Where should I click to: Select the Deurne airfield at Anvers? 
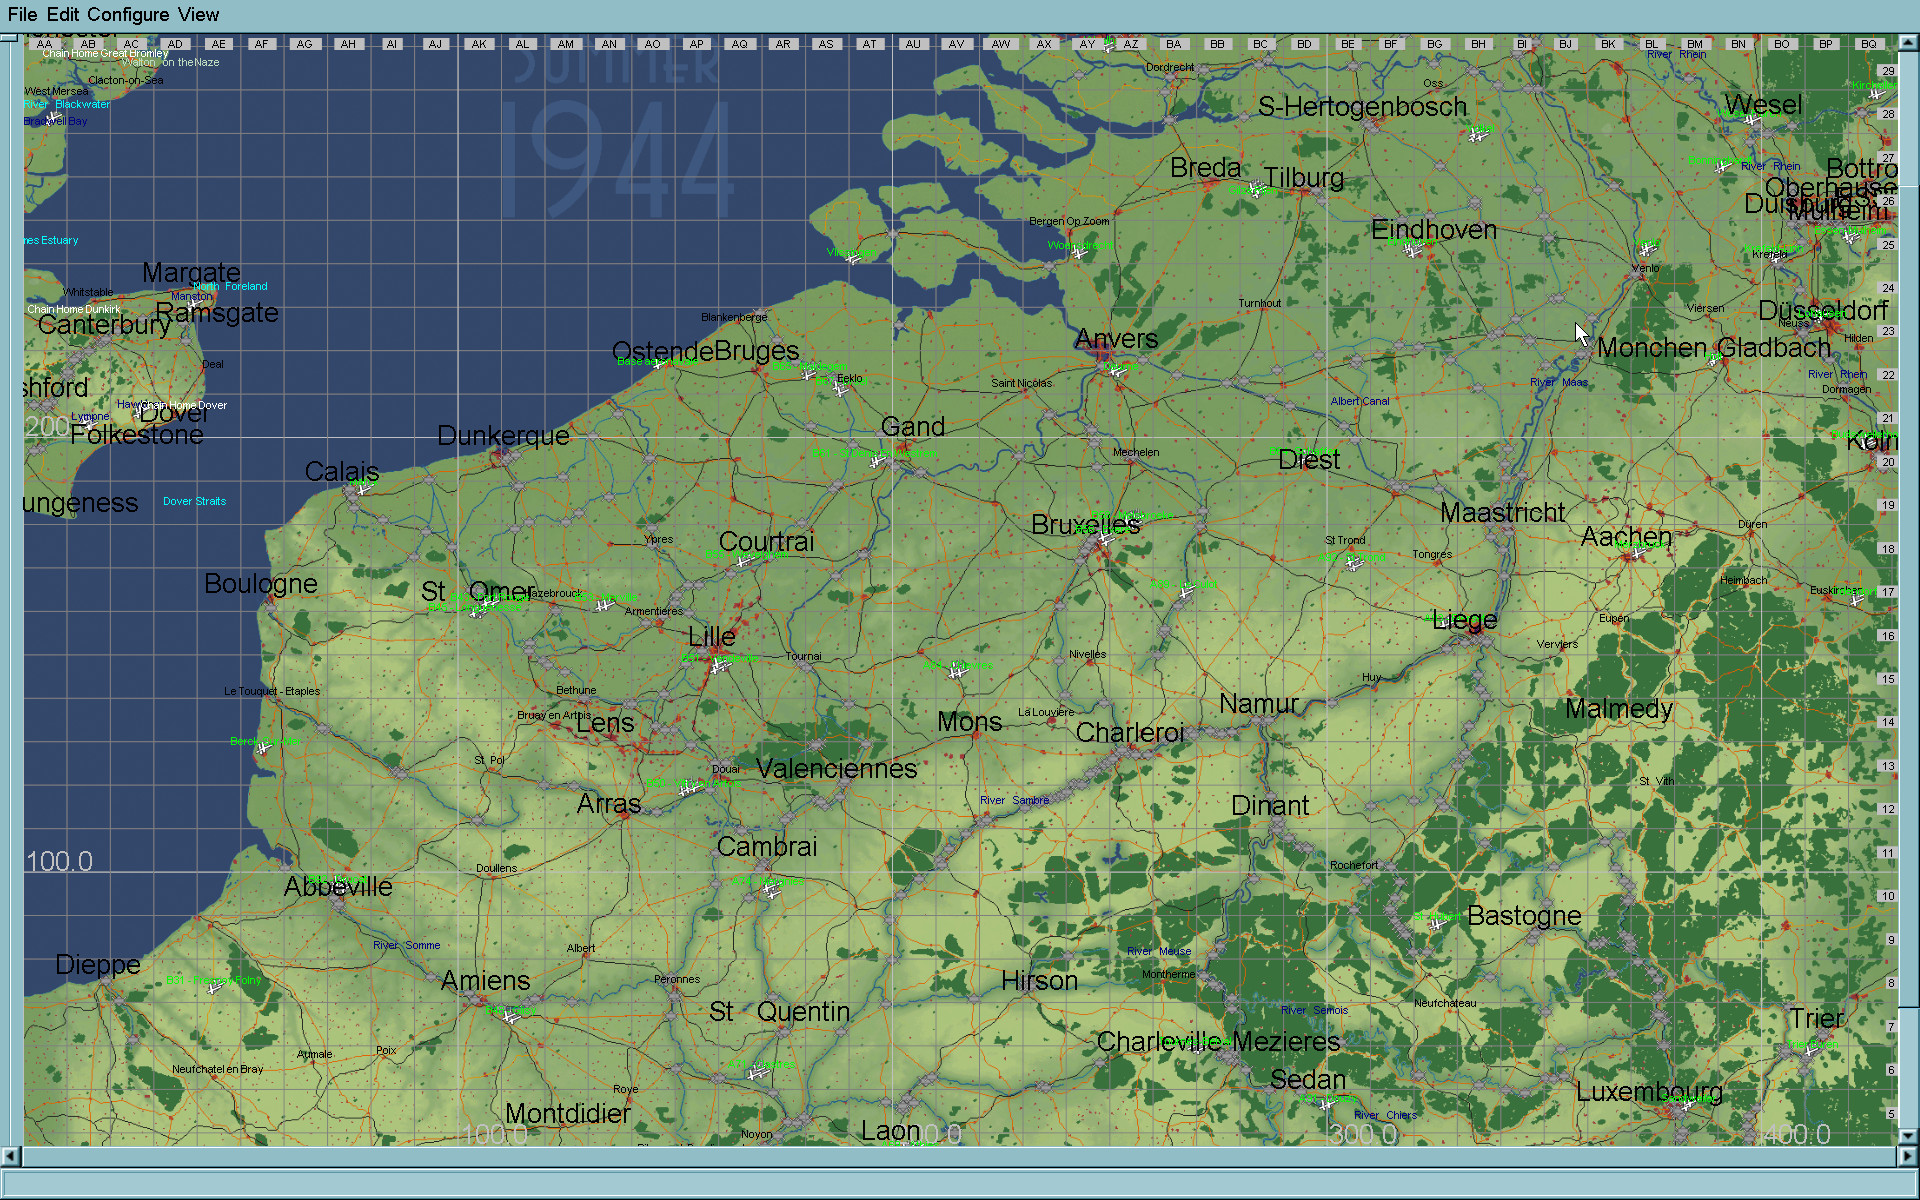(1117, 371)
